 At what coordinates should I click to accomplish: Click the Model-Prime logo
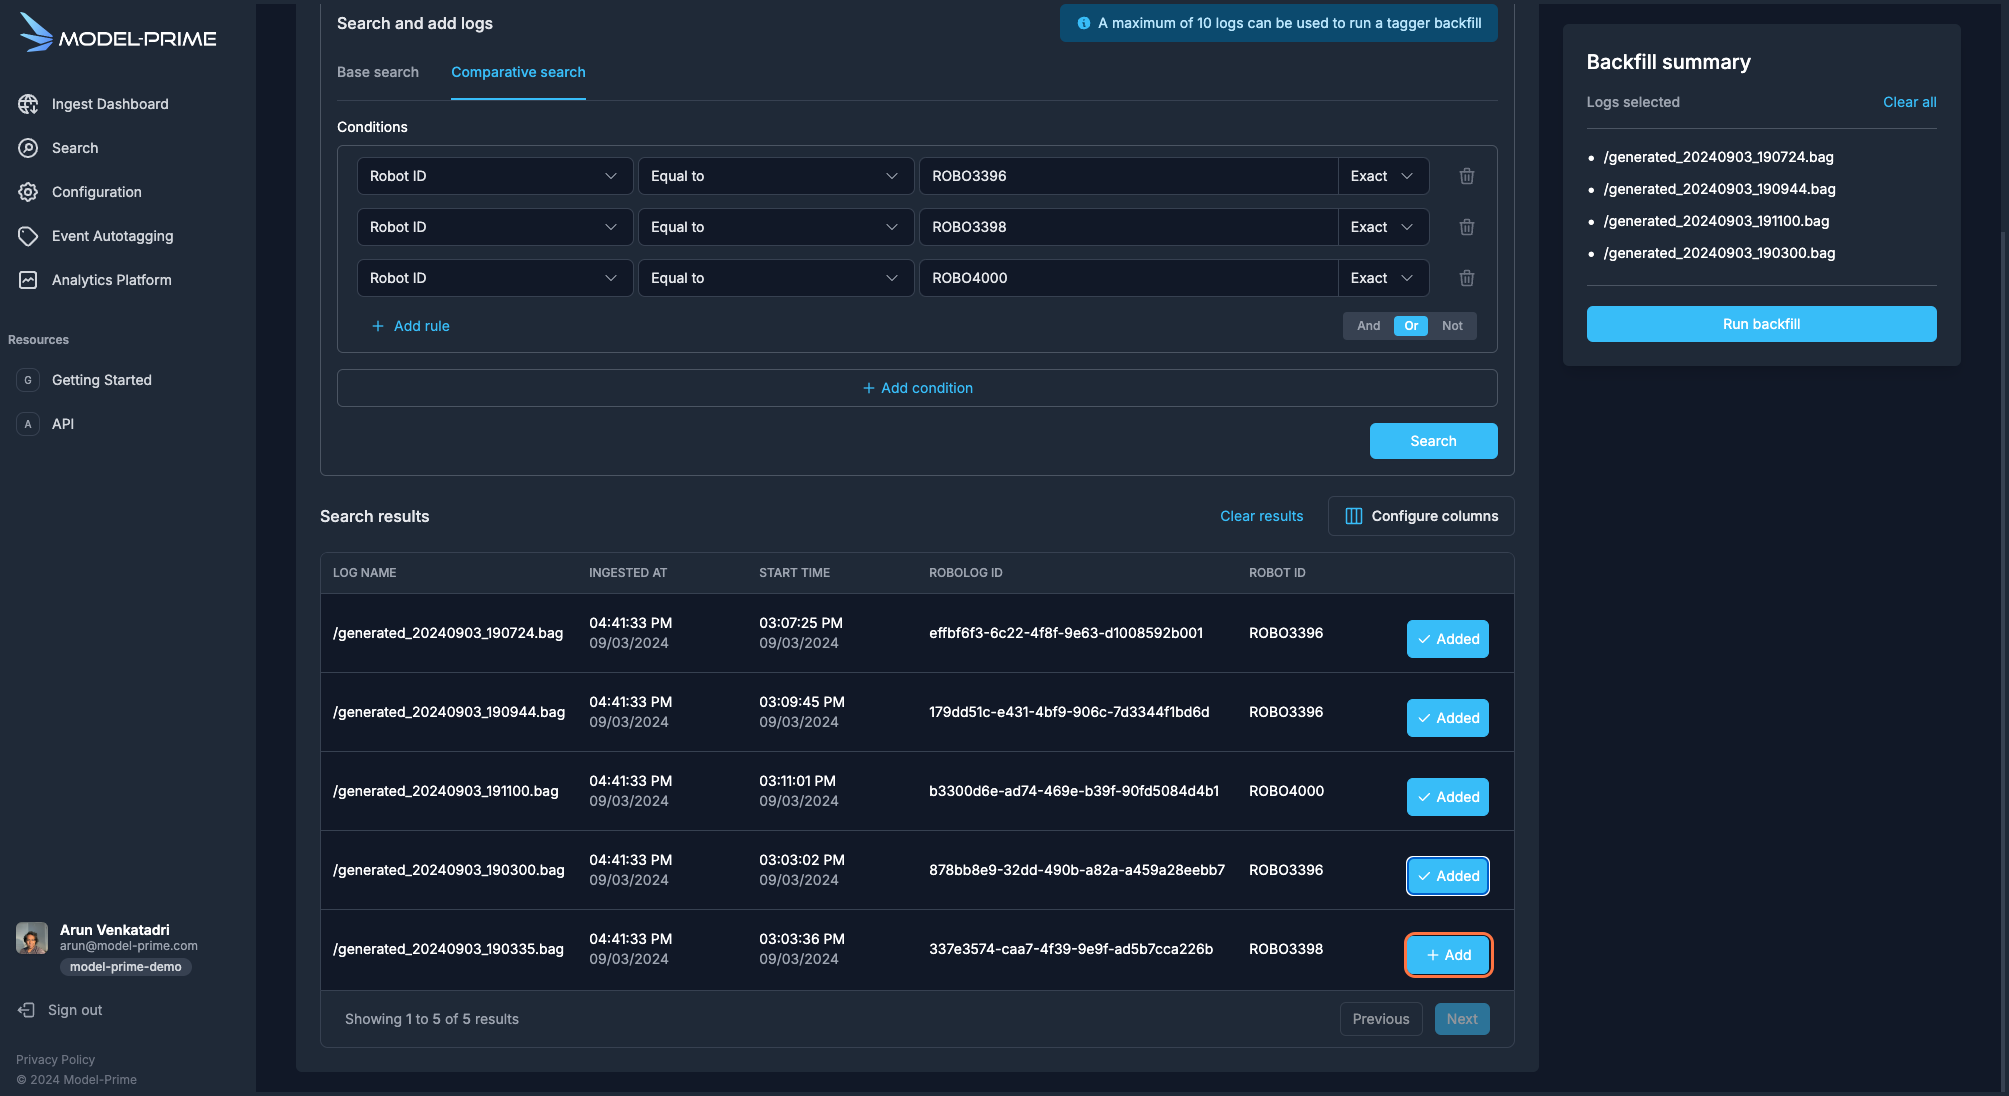pyautogui.click(x=118, y=33)
